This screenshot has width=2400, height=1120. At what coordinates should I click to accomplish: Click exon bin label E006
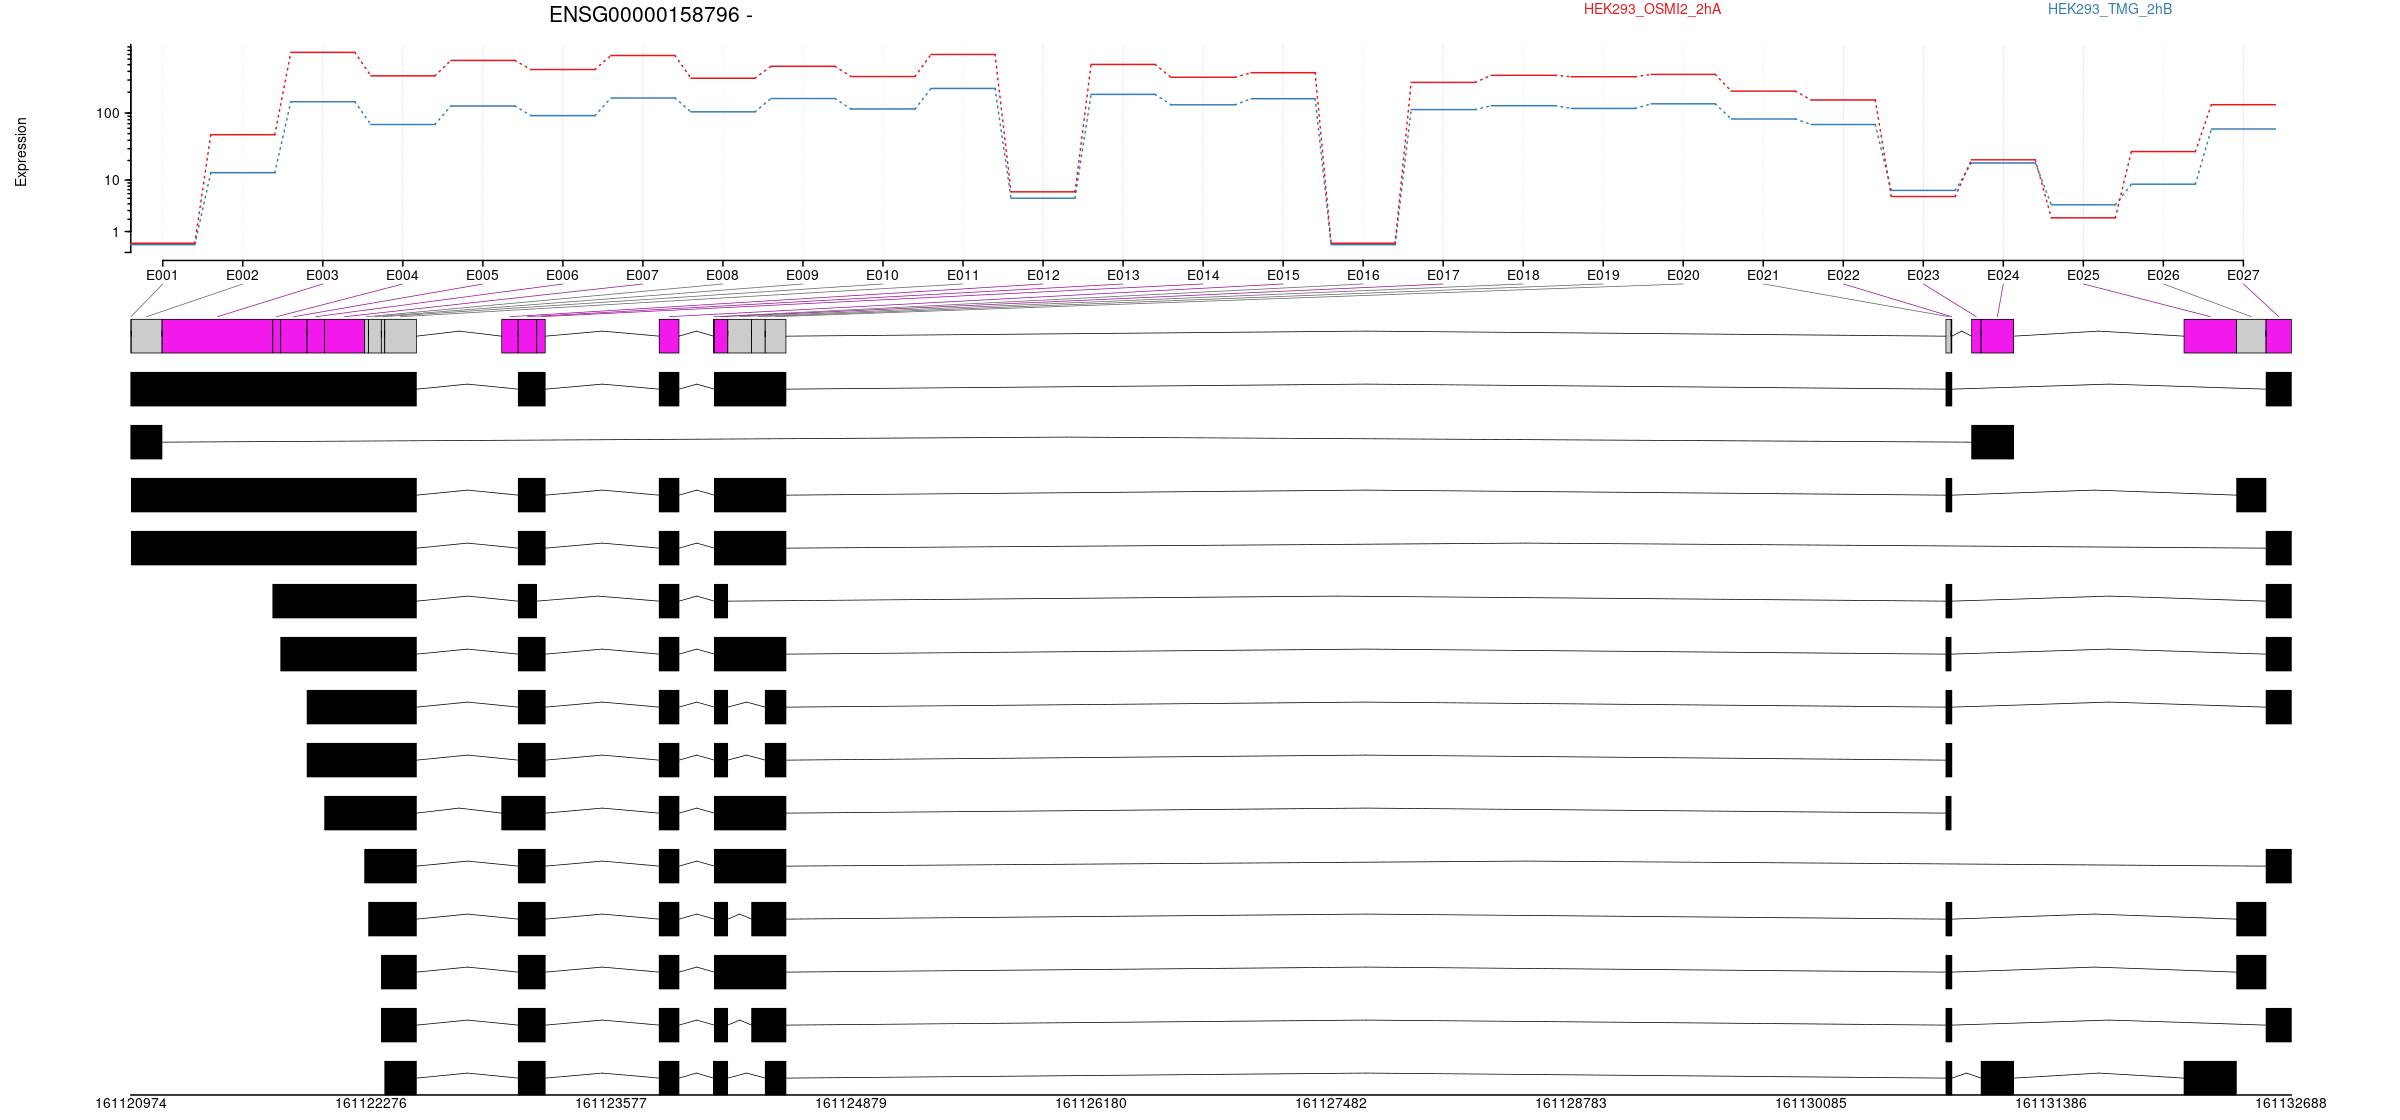(x=562, y=275)
